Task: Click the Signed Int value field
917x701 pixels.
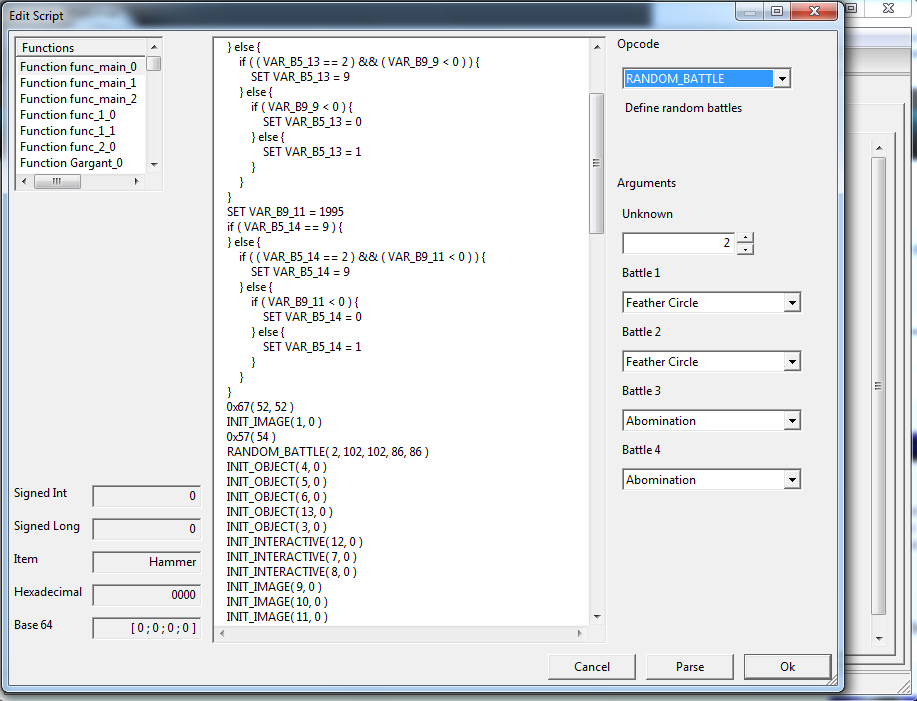Action: [147, 496]
